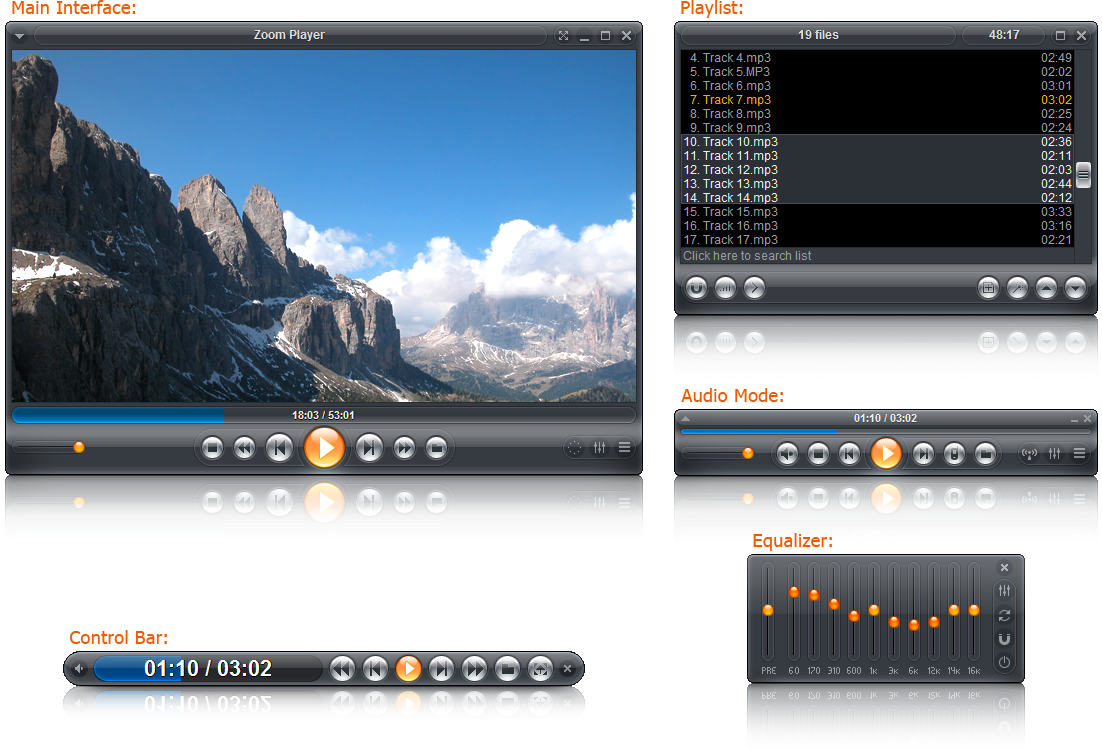Select Track 5.MP3 in the playlist
1102x750 pixels.
point(877,72)
